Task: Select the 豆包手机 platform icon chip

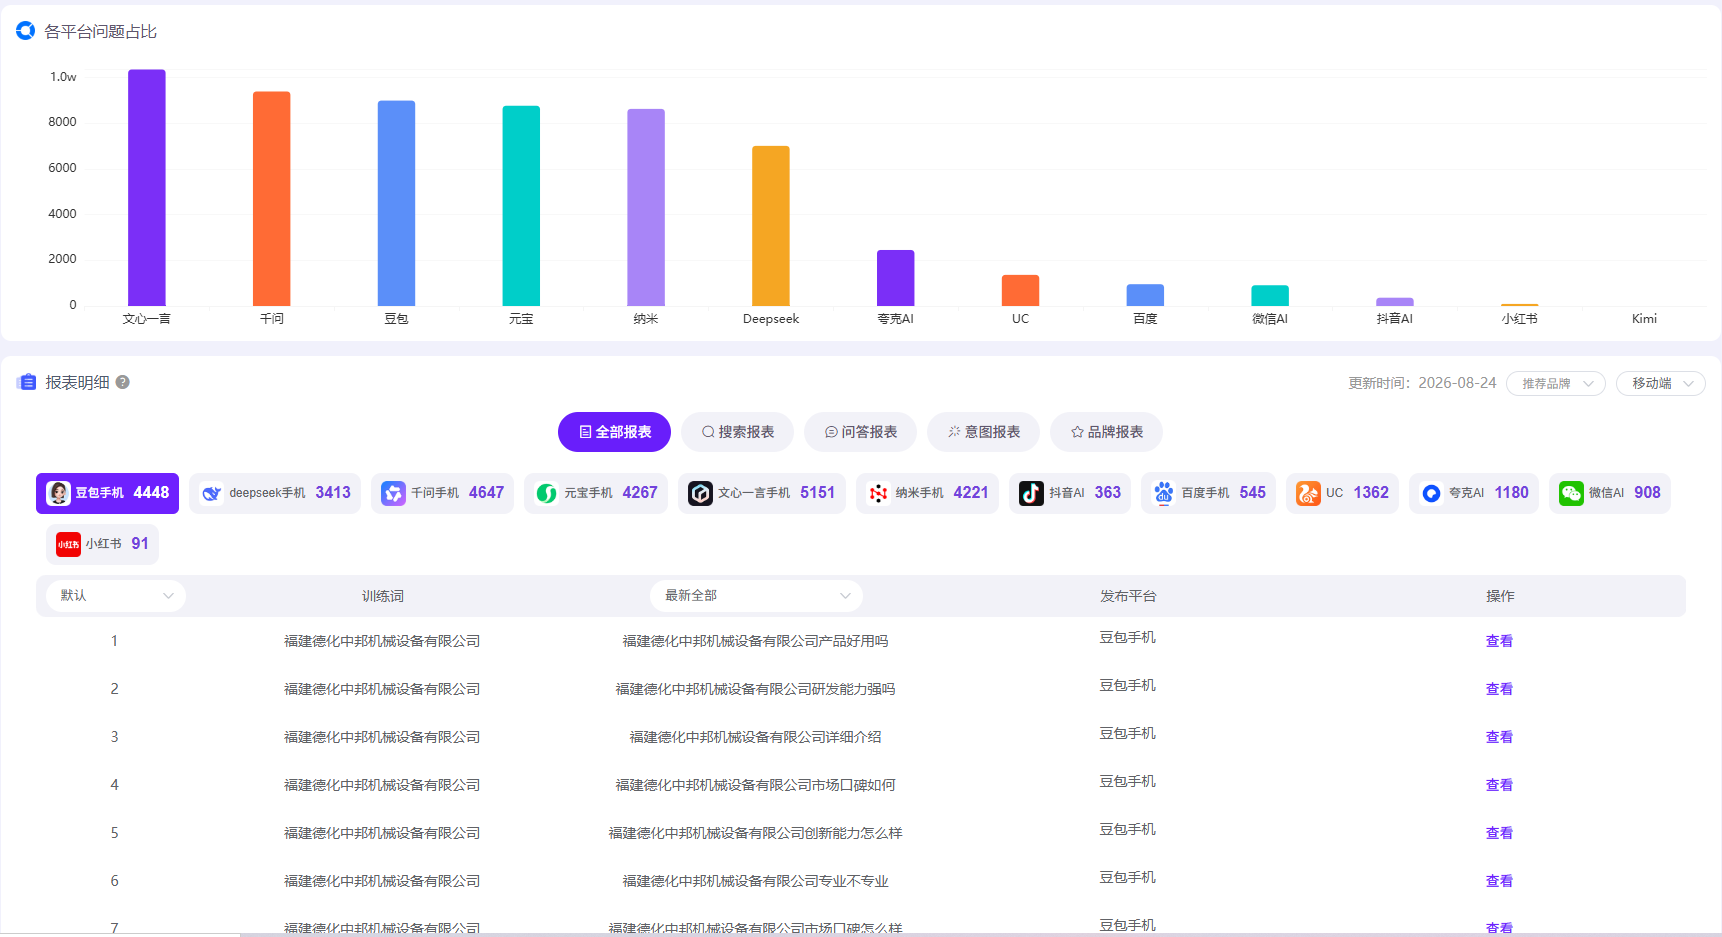Action: click(107, 493)
